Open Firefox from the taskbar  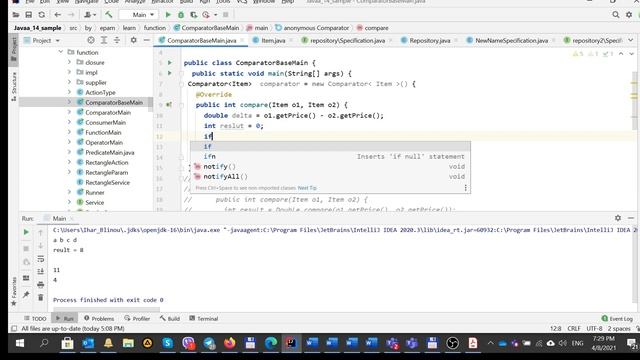click(230, 343)
